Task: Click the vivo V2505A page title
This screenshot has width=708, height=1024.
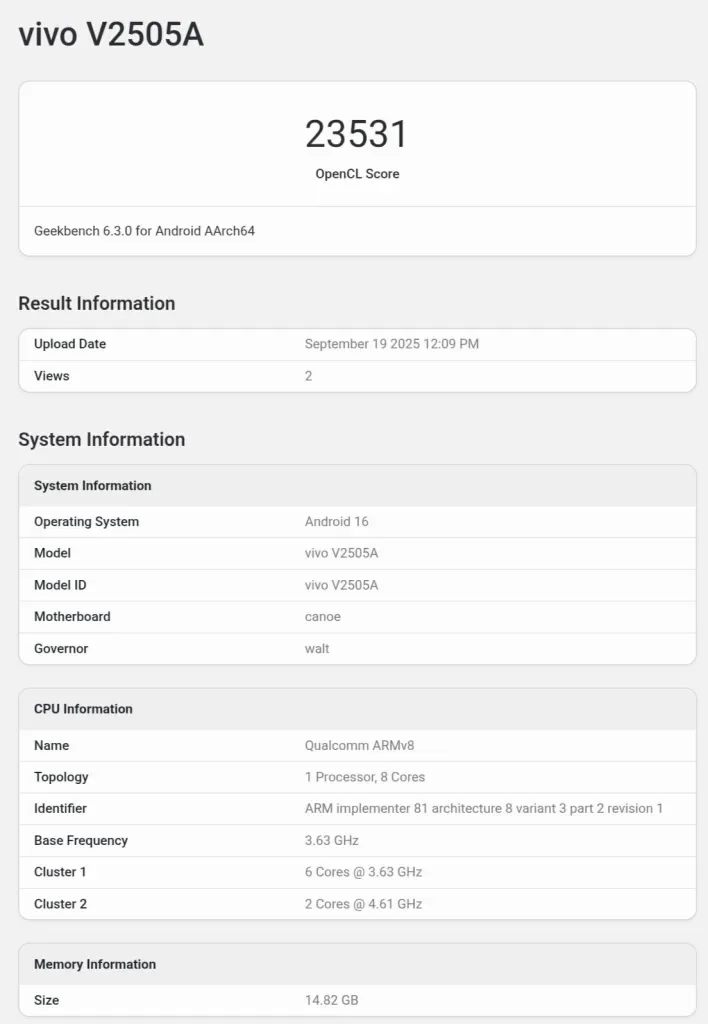Action: [x=111, y=35]
